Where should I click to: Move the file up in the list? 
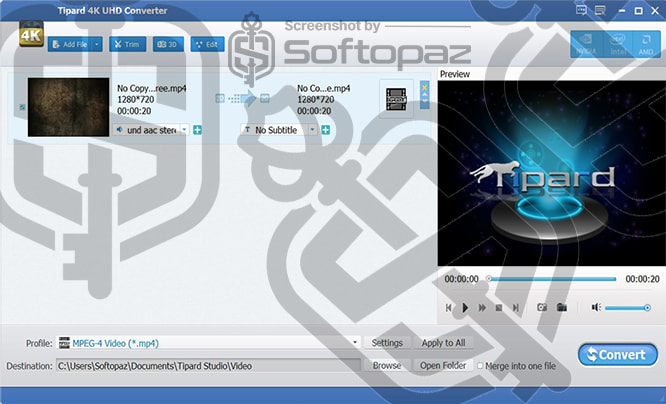coord(424,94)
